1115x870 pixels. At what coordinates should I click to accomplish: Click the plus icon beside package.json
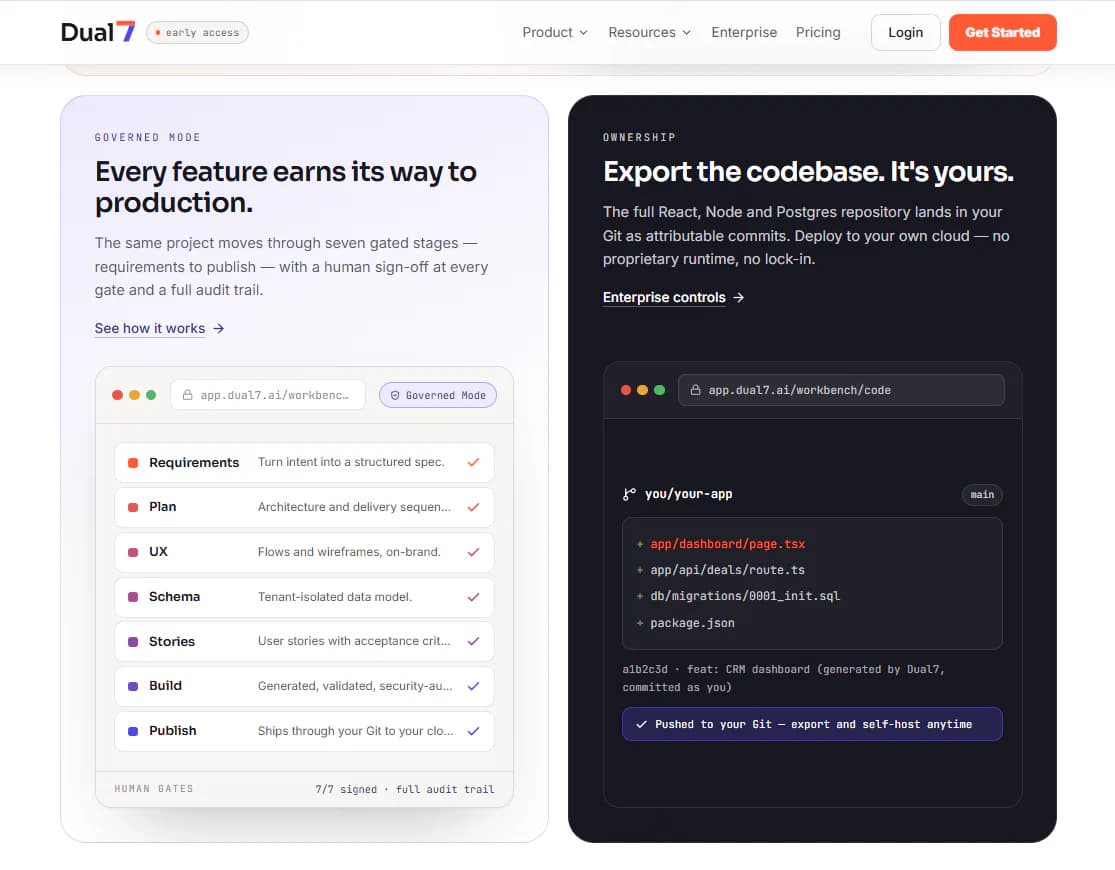pos(640,622)
